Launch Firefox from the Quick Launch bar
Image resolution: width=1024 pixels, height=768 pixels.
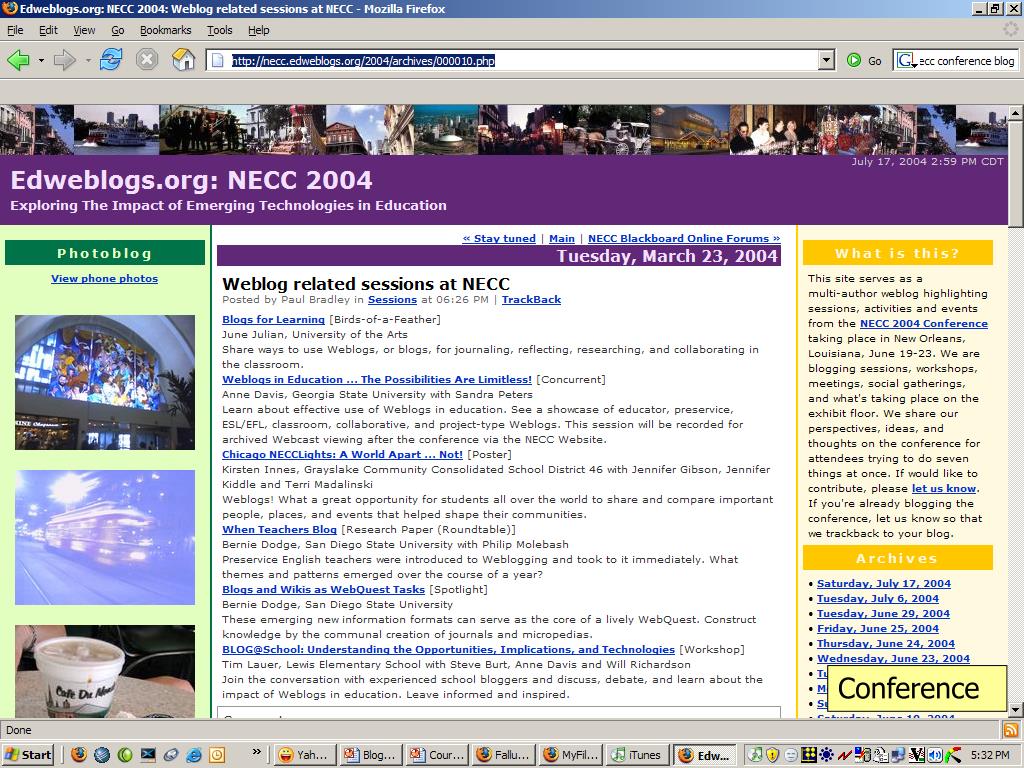79,755
